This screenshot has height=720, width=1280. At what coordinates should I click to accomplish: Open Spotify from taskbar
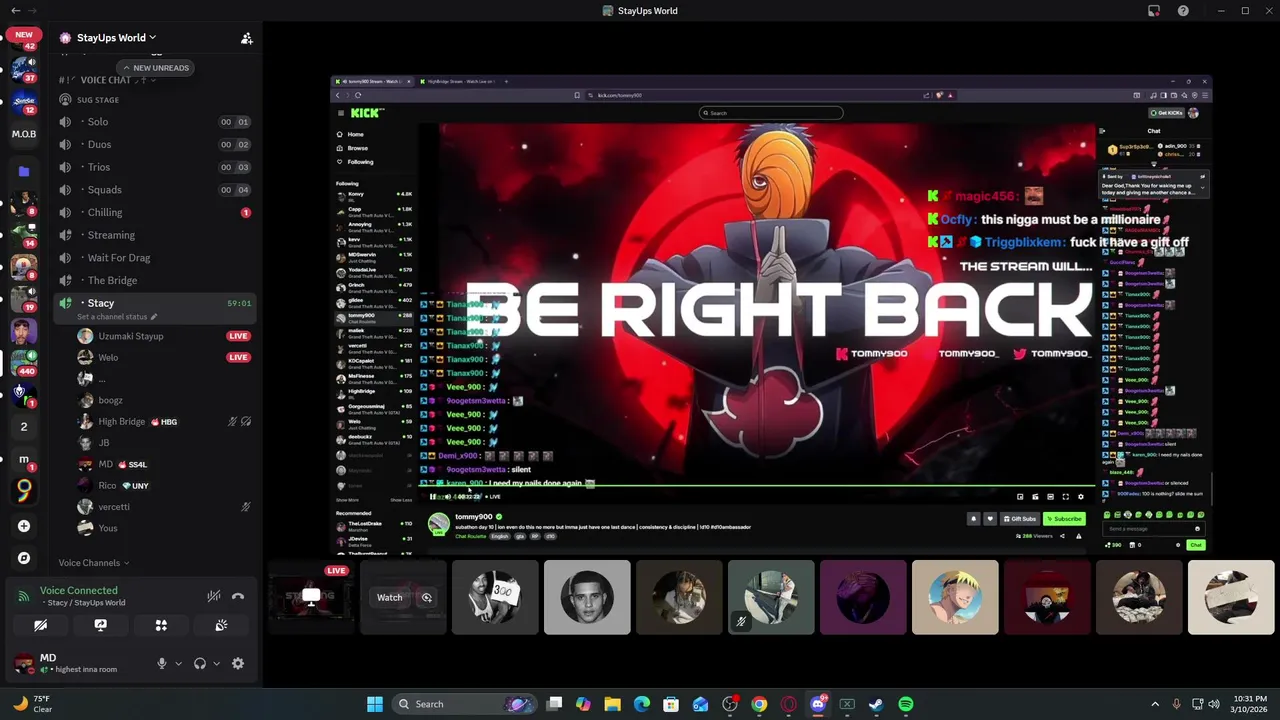905,704
